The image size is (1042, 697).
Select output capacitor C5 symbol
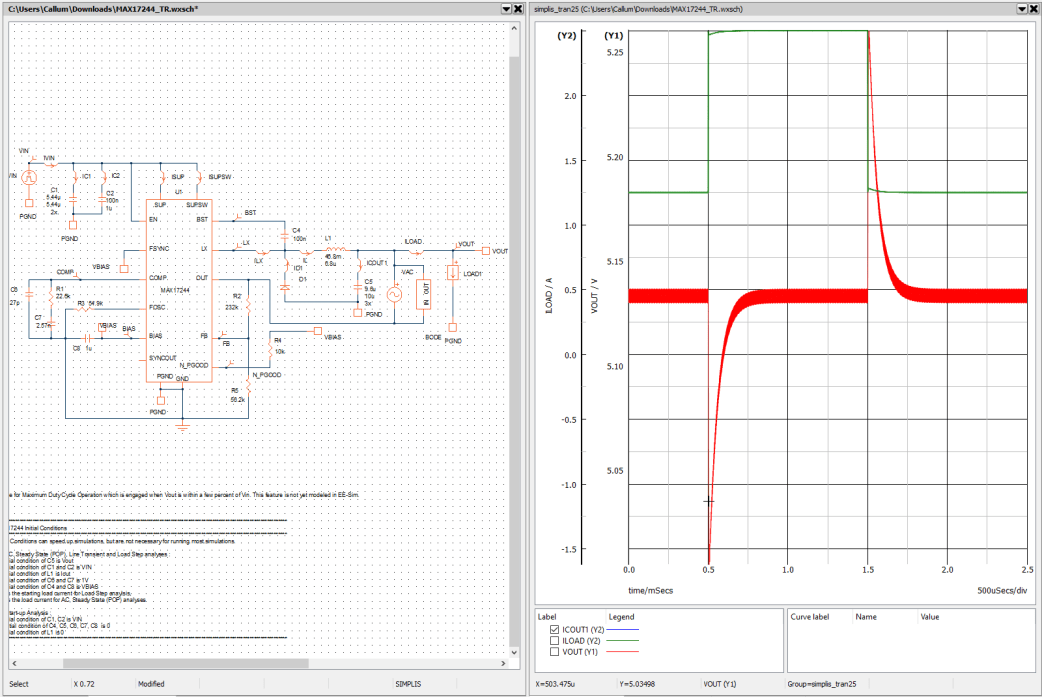(x=358, y=287)
